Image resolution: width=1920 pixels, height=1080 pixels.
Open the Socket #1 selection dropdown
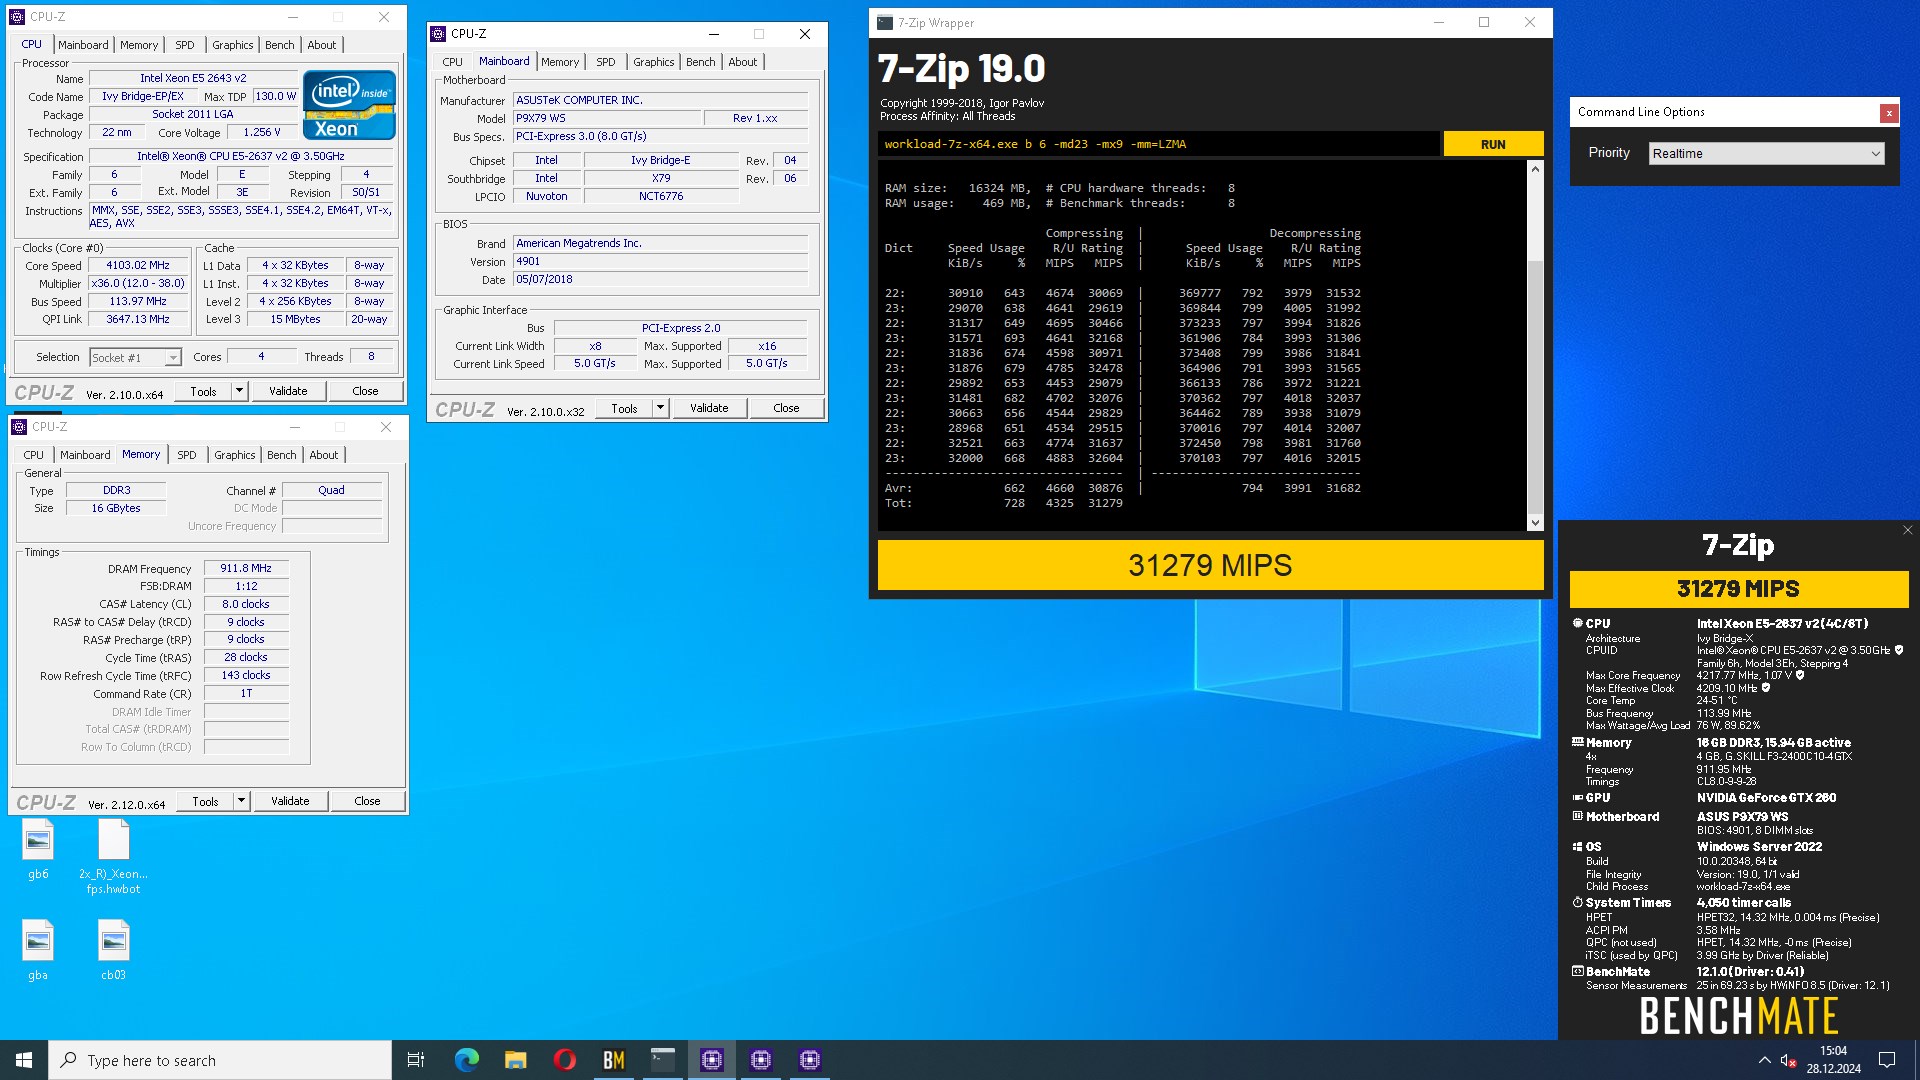pos(135,357)
